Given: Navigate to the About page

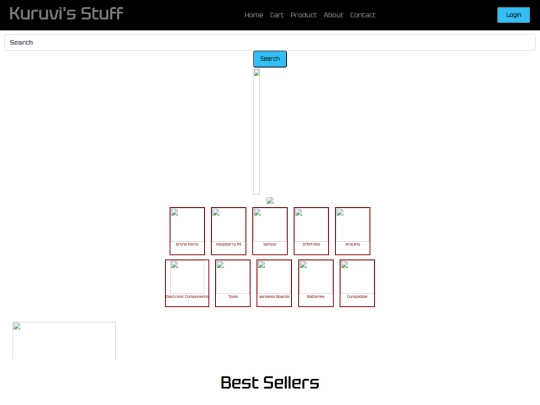Looking at the screenshot, I should pyautogui.click(x=333, y=15).
